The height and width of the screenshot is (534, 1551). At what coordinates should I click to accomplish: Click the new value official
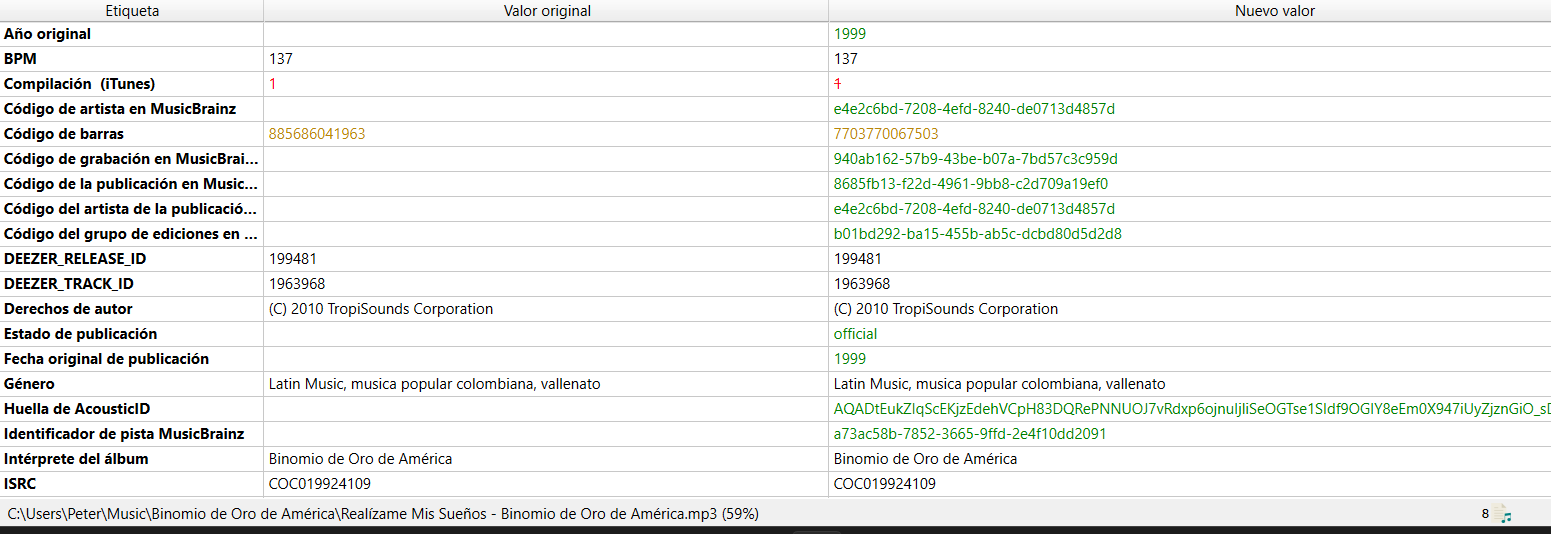(x=855, y=334)
